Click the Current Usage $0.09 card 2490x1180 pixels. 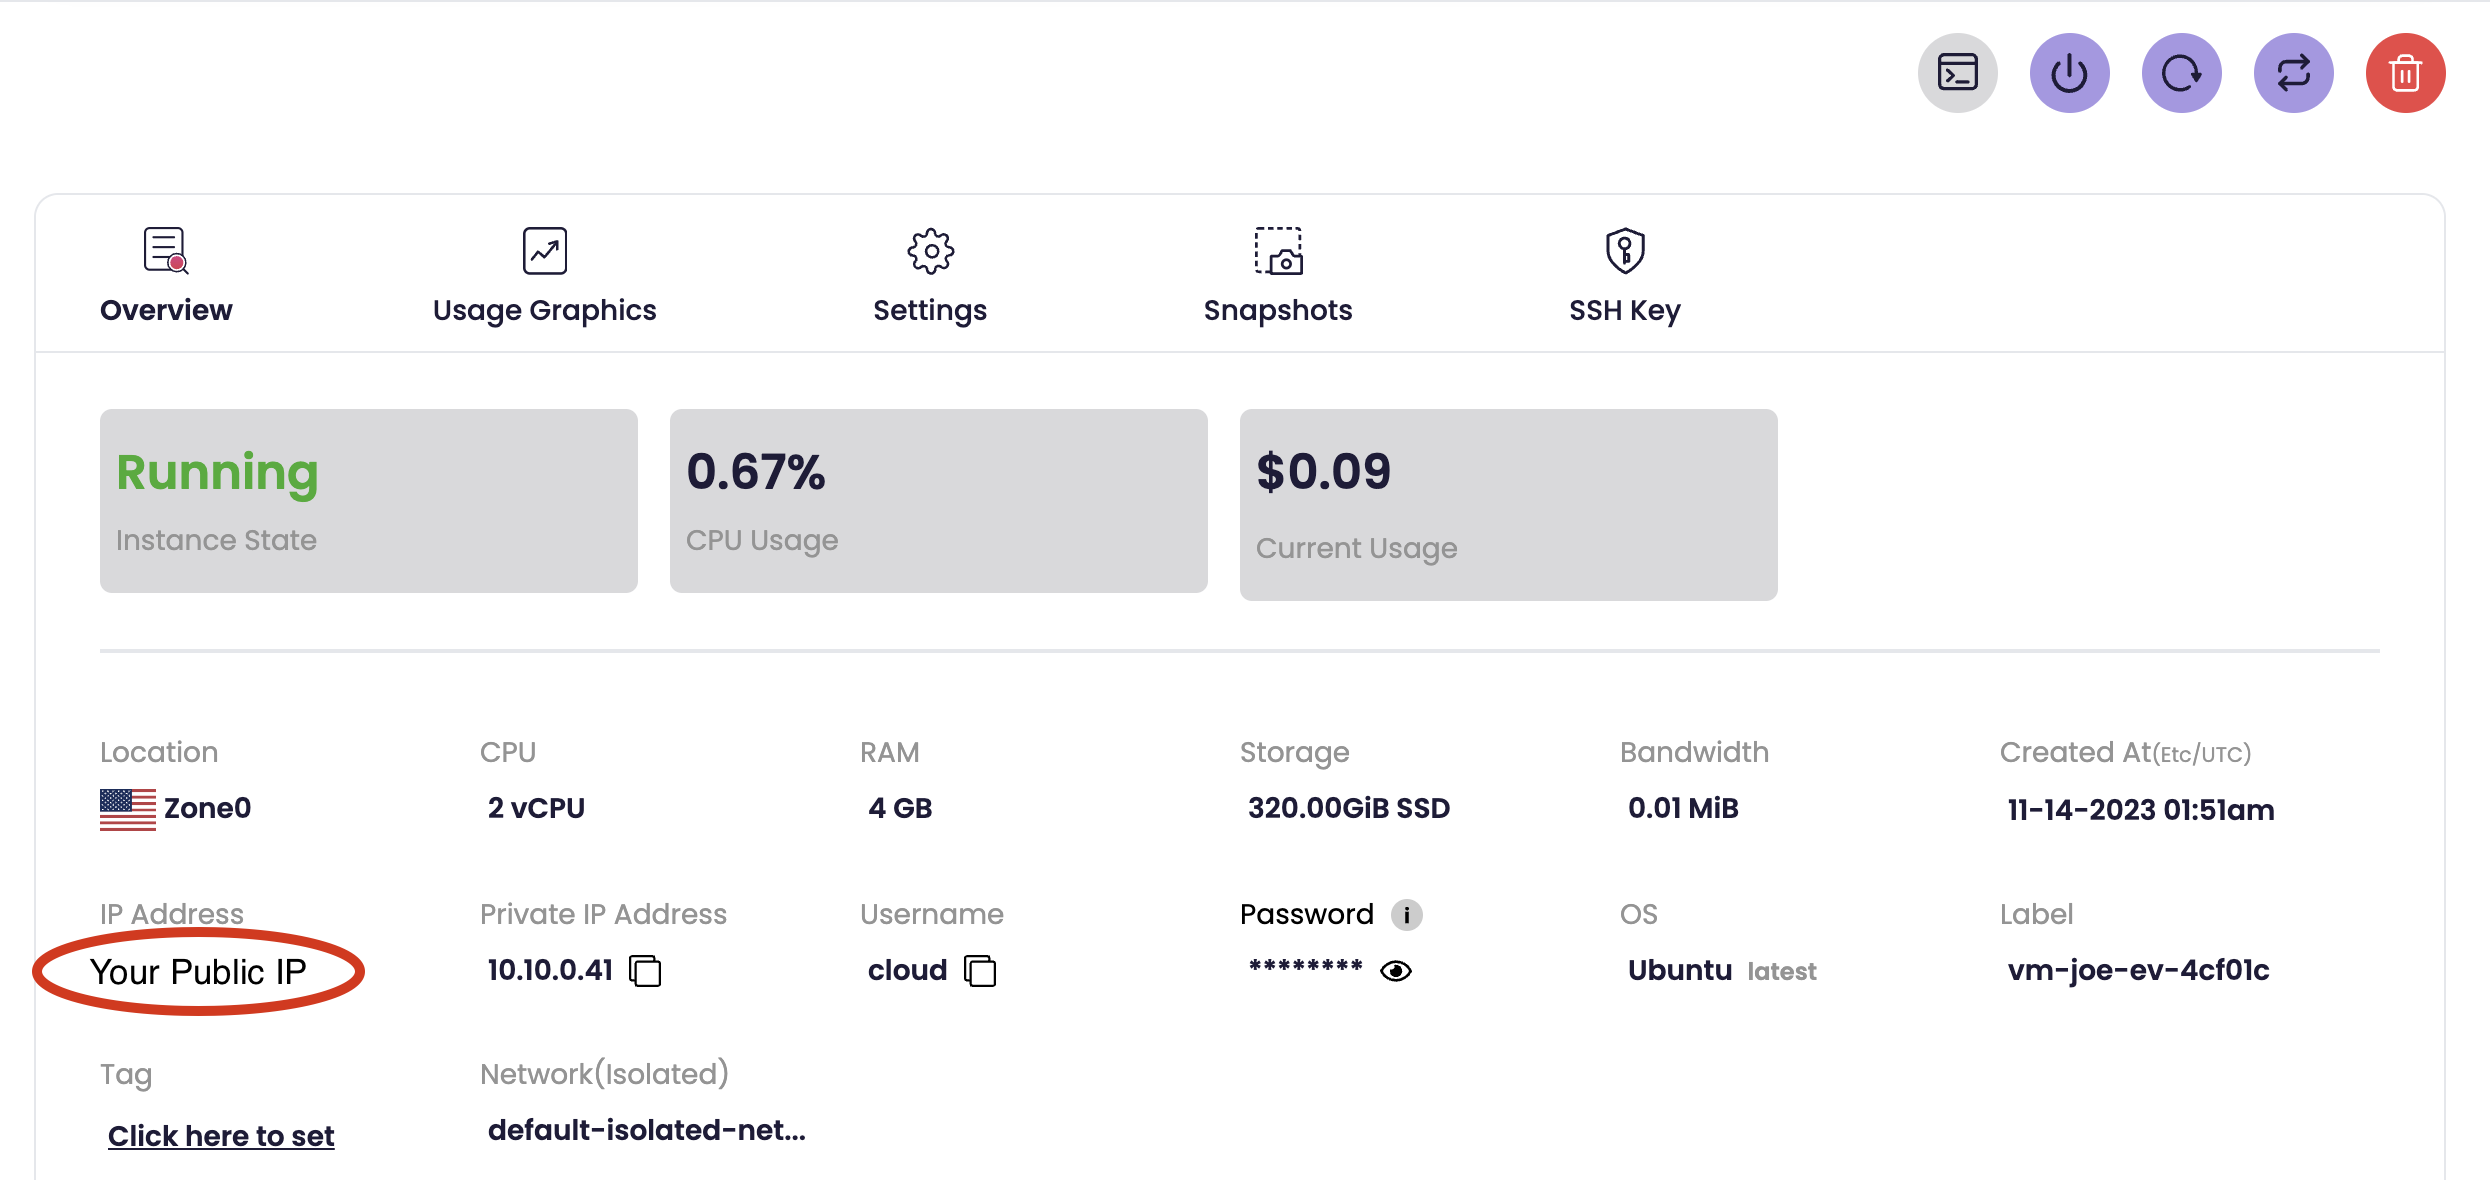[1508, 504]
